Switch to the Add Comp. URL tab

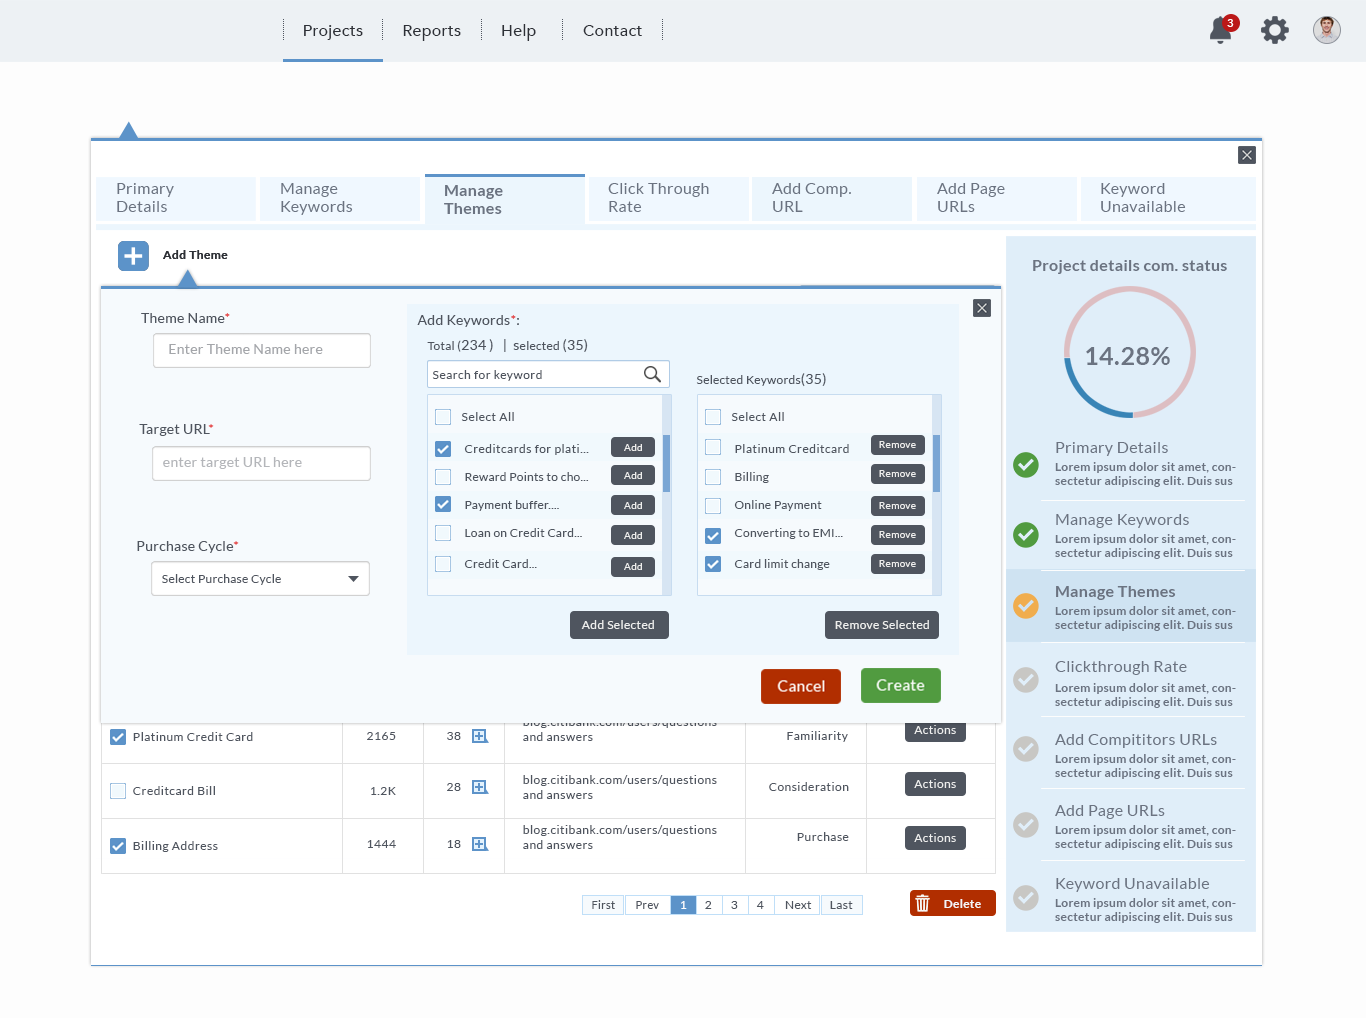pos(832,198)
